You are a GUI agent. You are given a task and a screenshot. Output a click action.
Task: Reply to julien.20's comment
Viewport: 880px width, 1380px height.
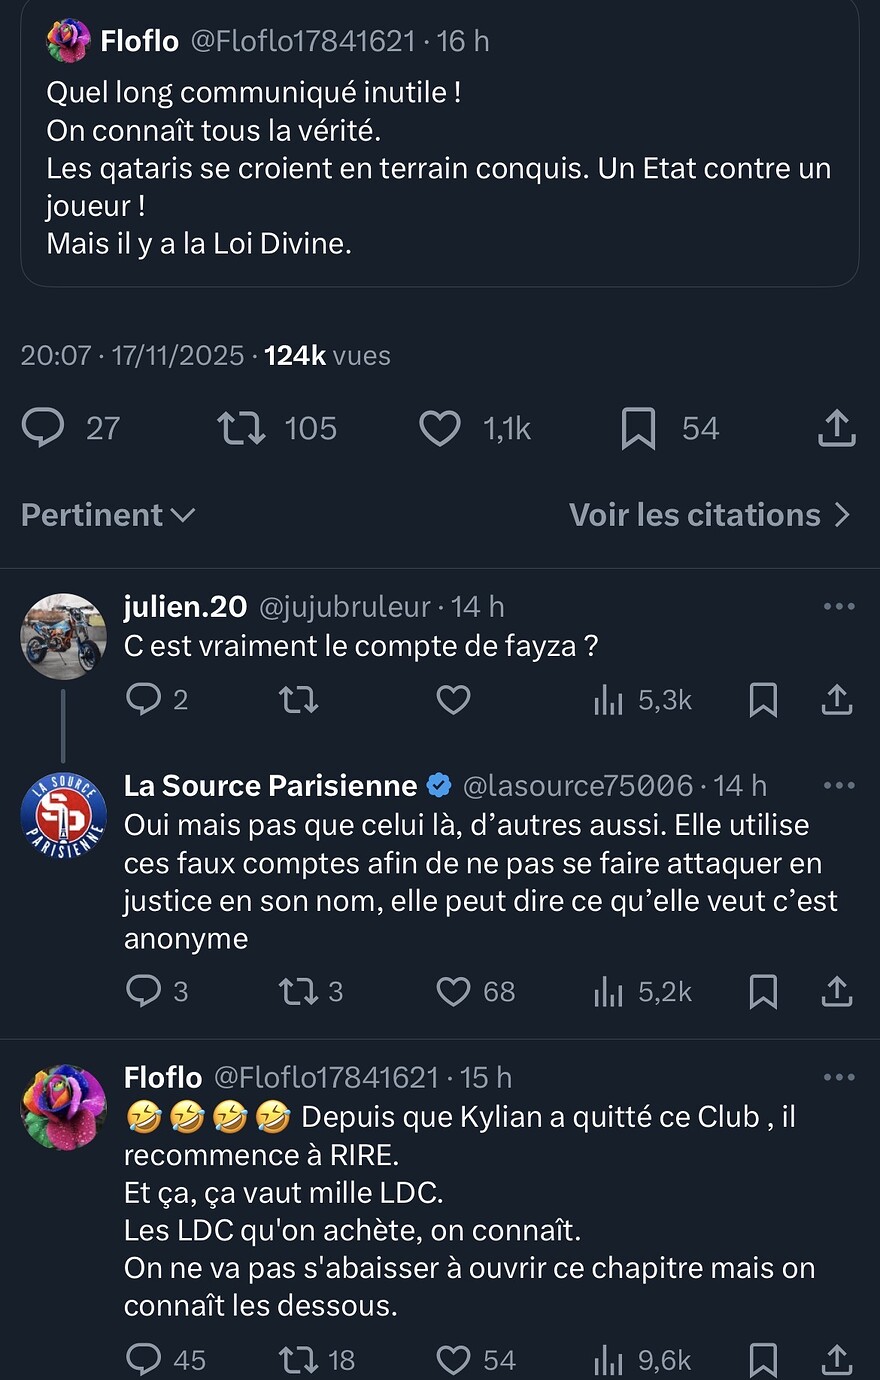point(144,700)
